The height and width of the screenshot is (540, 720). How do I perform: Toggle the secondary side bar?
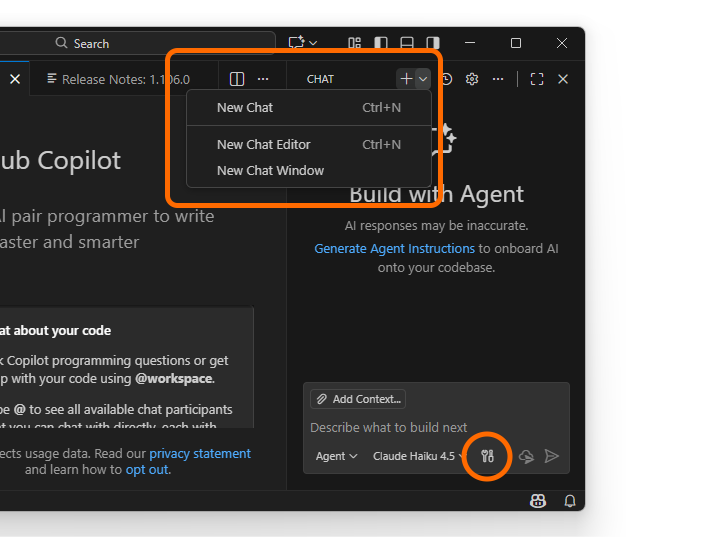pyautogui.click(x=433, y=43)
